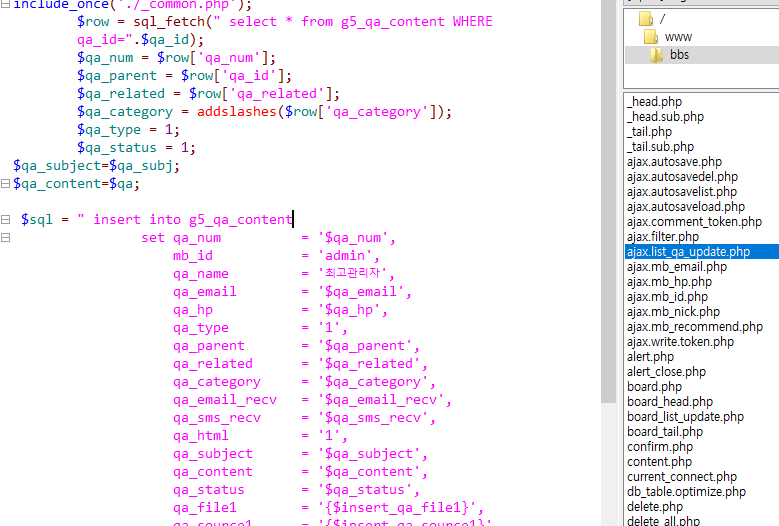Open alert_close.php file

pyautogui.click(x=666, y=372)
